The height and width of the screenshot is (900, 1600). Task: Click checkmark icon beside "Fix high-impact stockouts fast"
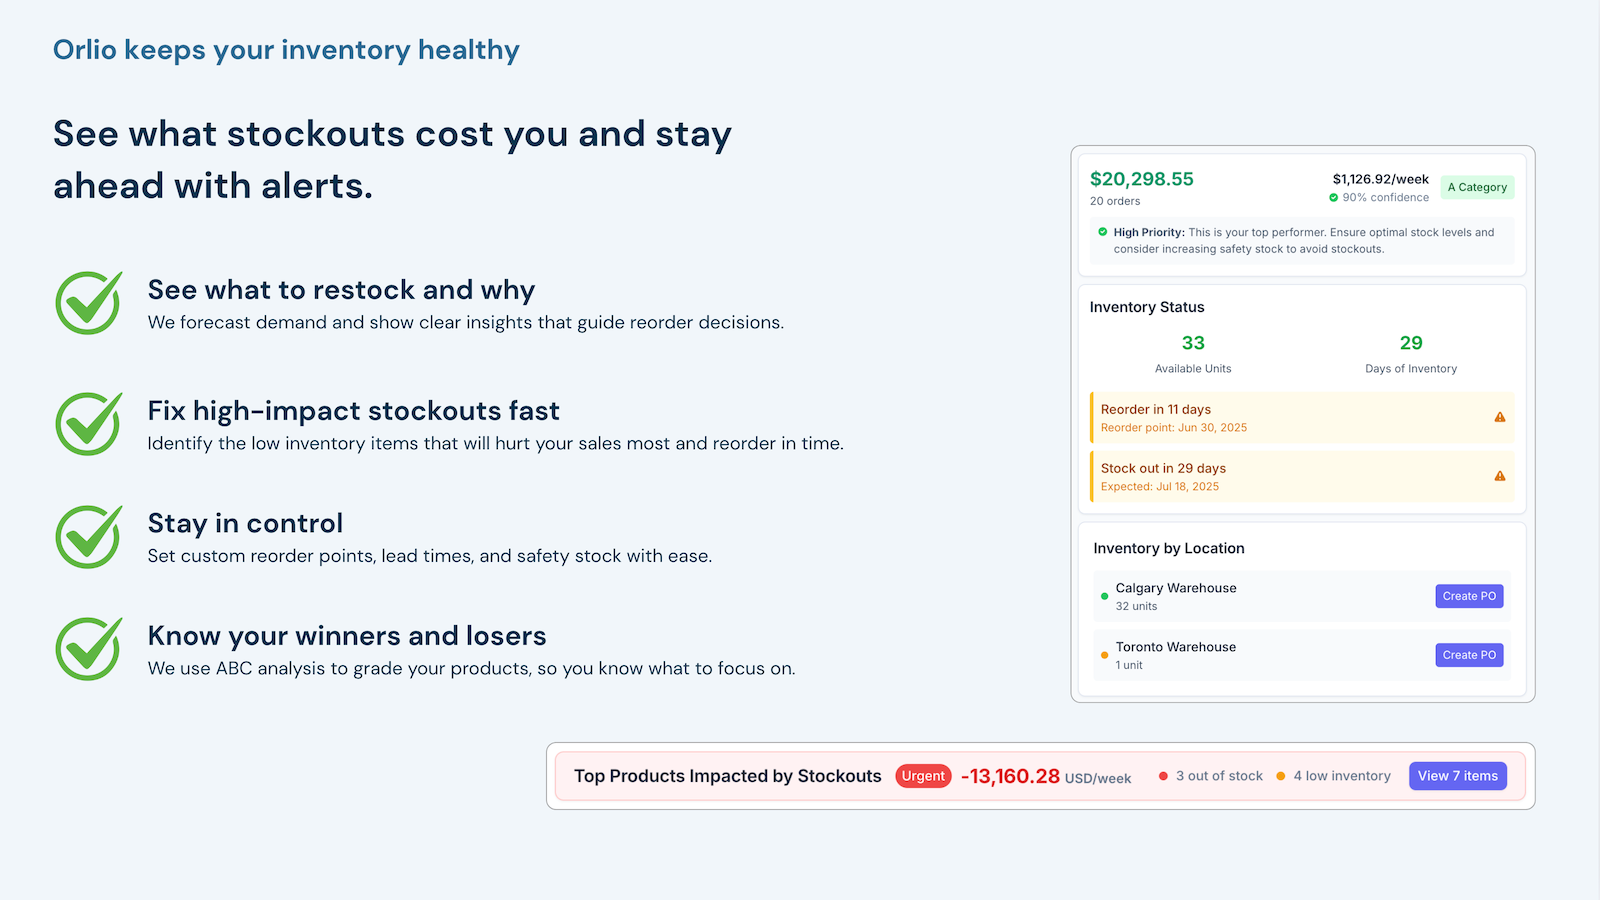point(89,424)
